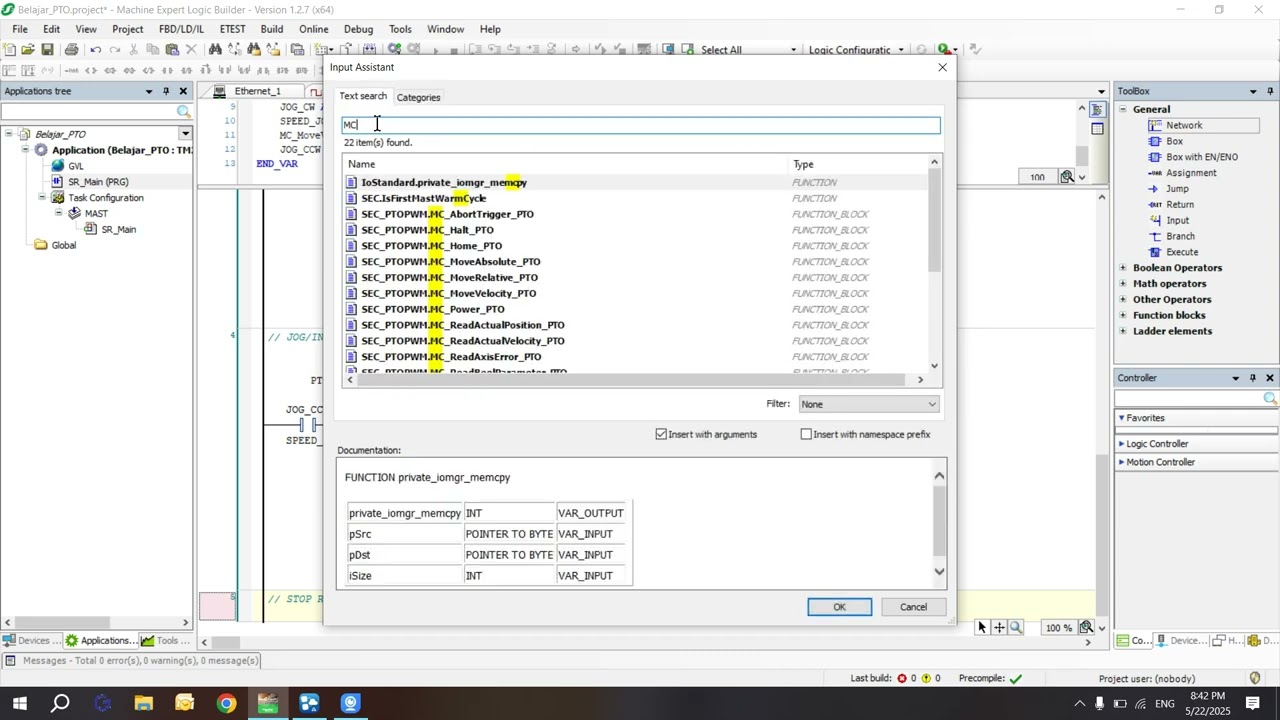Screen dimensions: 1280x720
Task: Select the arrow pointer tool in editor
Action: point(982,628)
